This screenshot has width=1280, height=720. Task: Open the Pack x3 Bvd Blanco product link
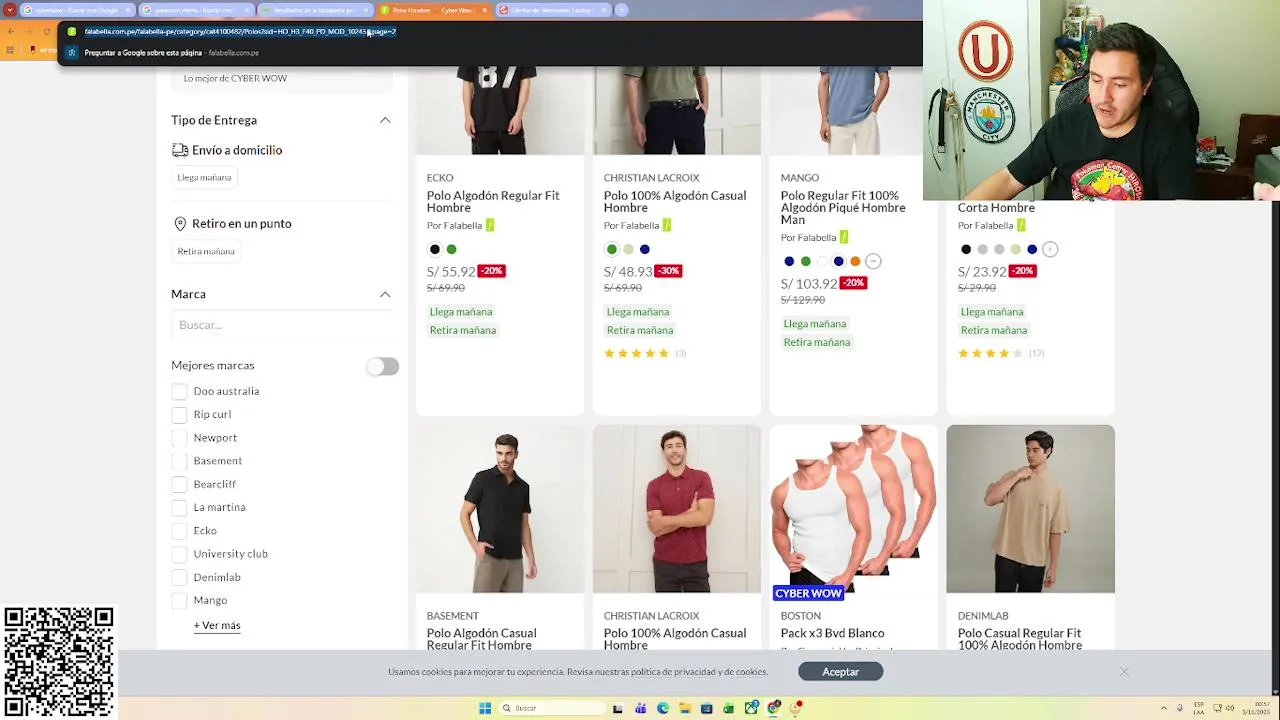click(832, 633)
